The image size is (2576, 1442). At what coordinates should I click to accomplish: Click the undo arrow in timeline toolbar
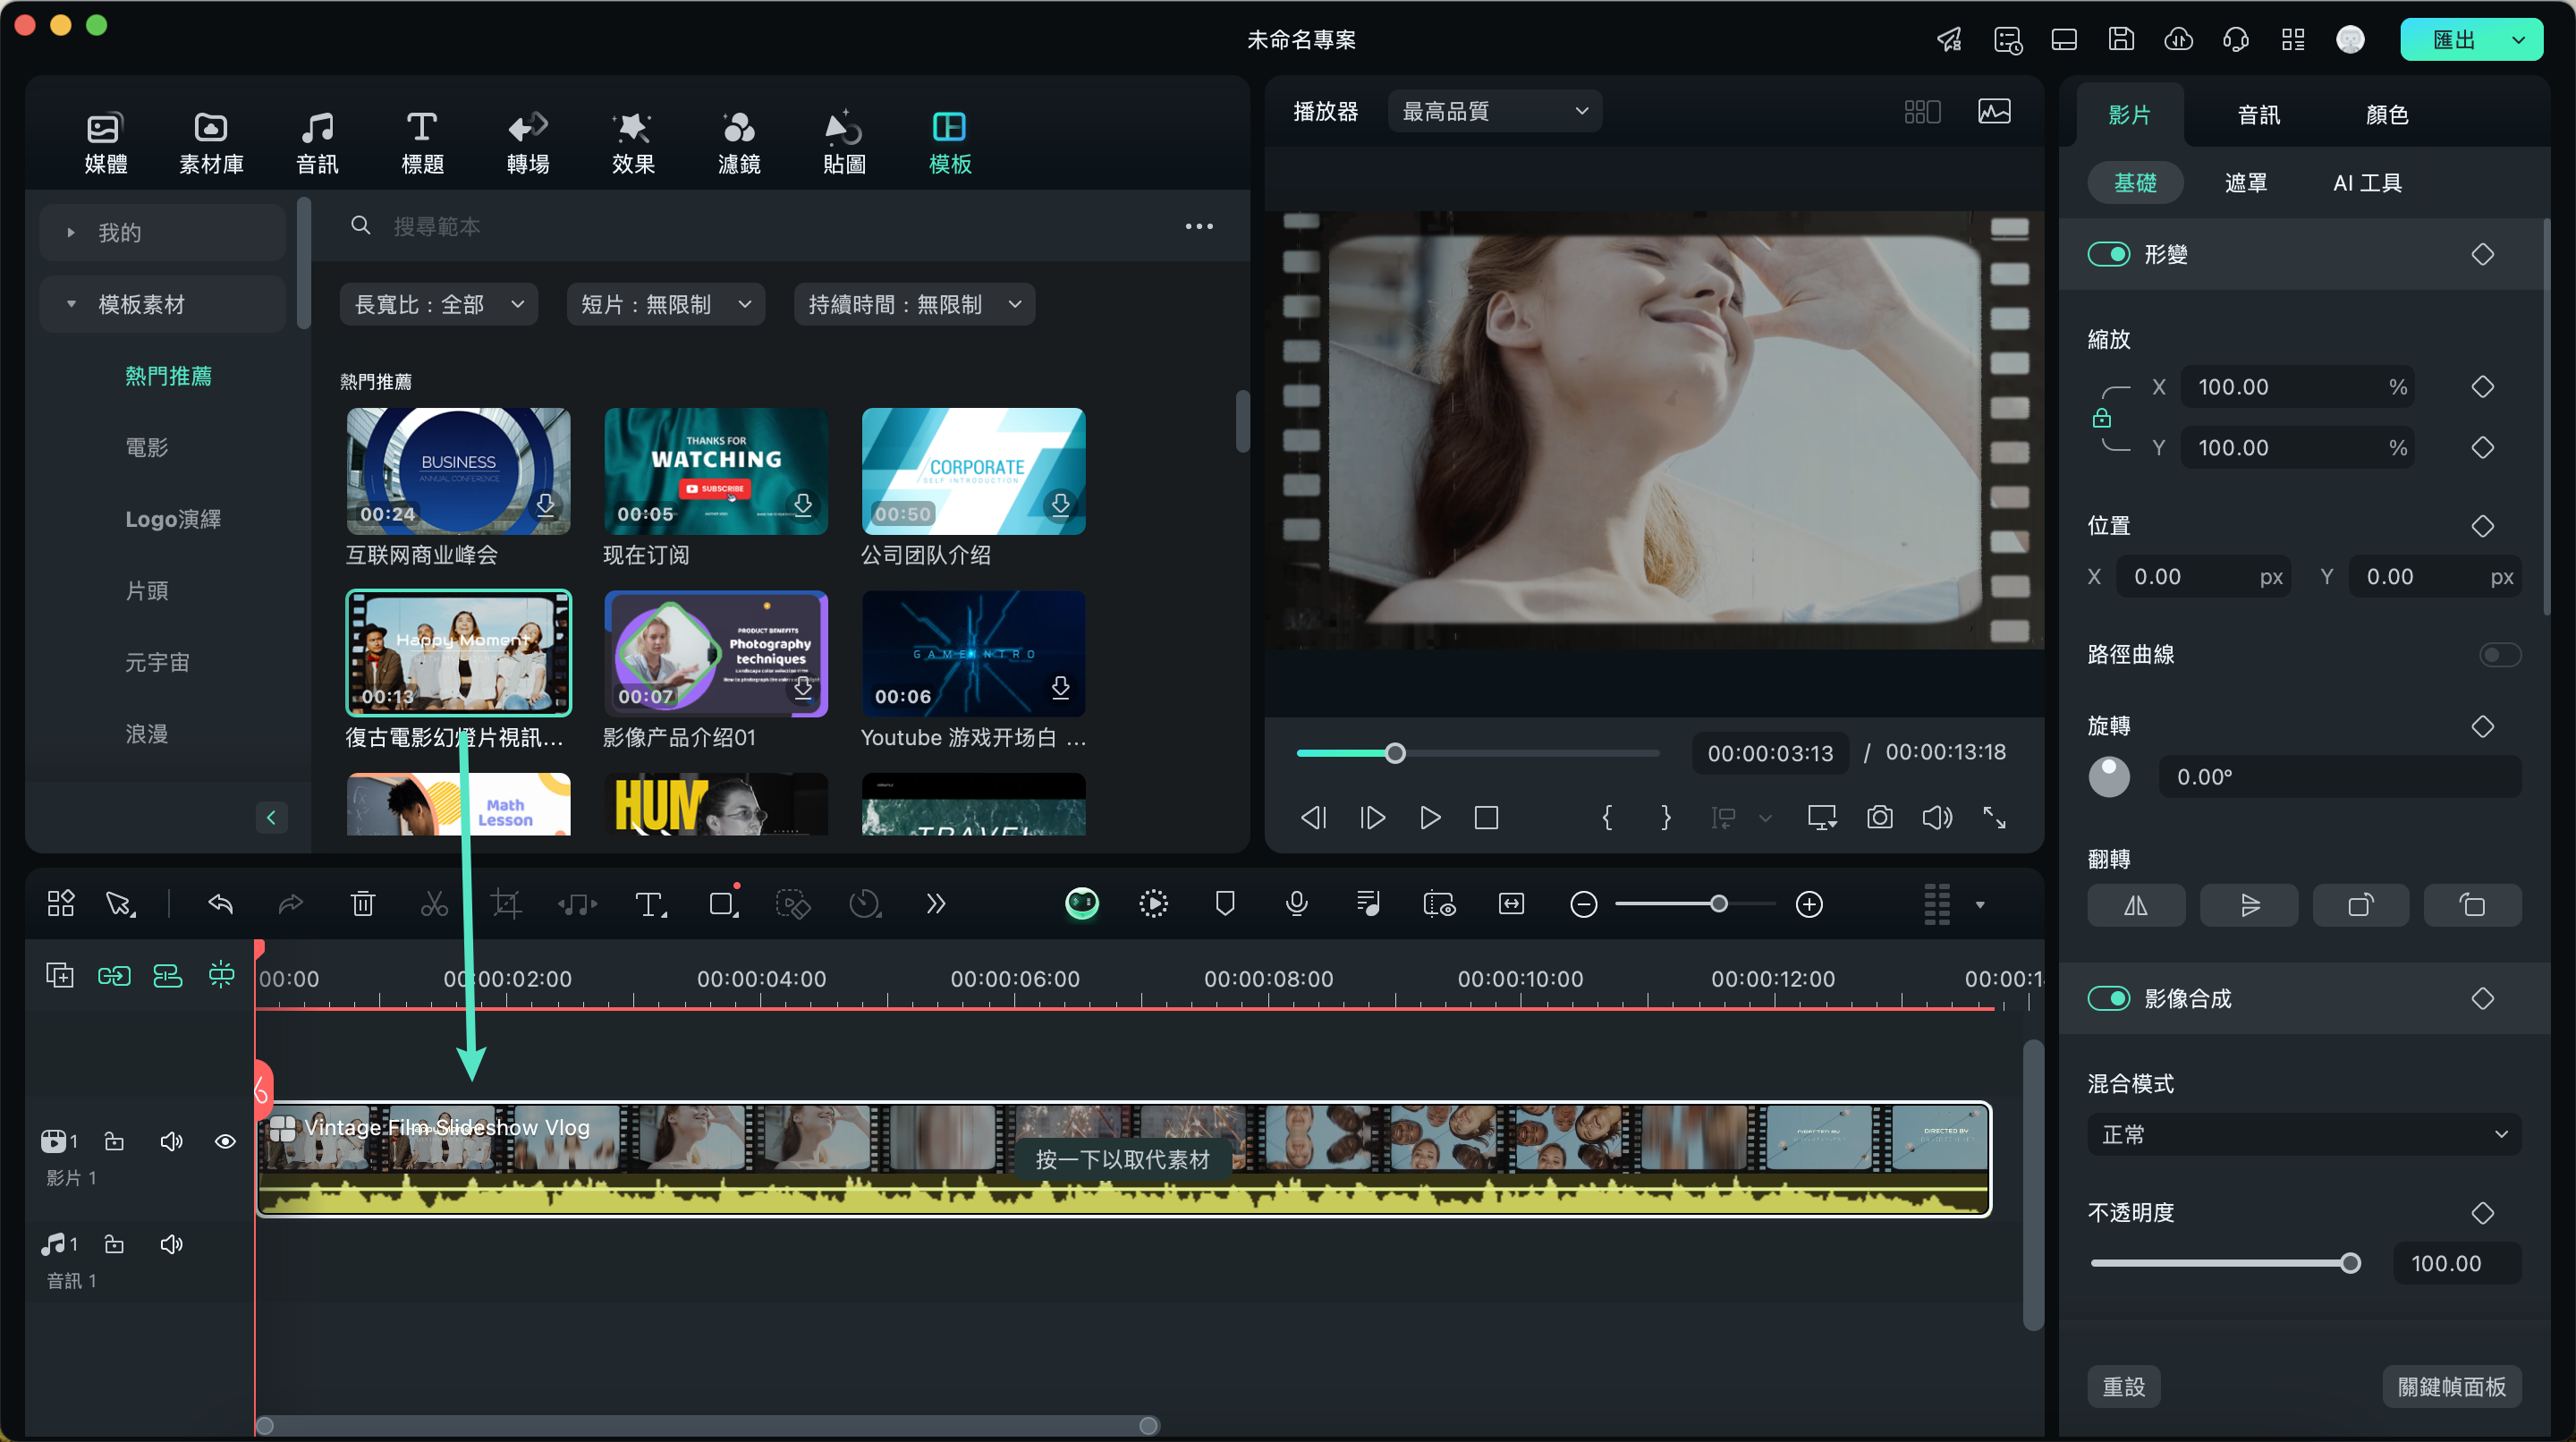pos(220,904)
